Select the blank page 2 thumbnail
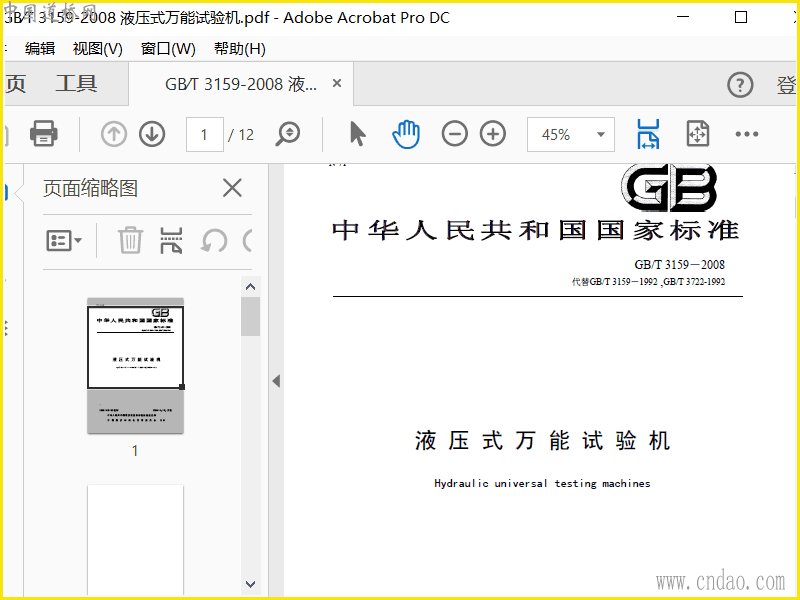 pyautogui.click(x=135, y=540)
